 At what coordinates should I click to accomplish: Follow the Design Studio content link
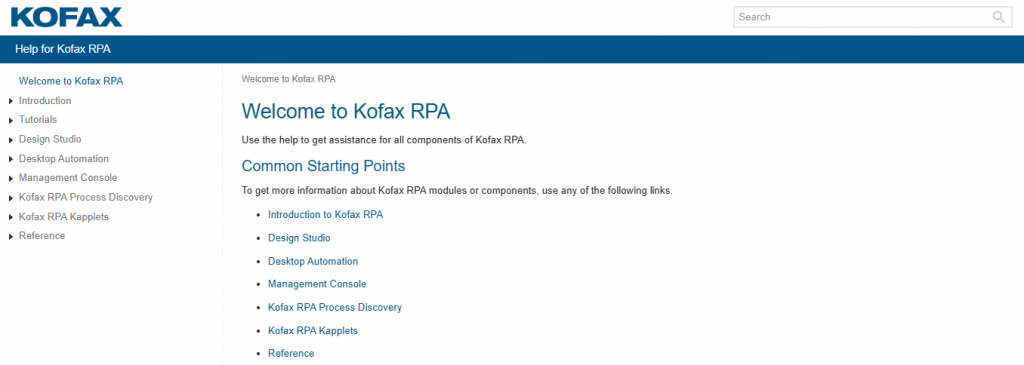(299, 238)
